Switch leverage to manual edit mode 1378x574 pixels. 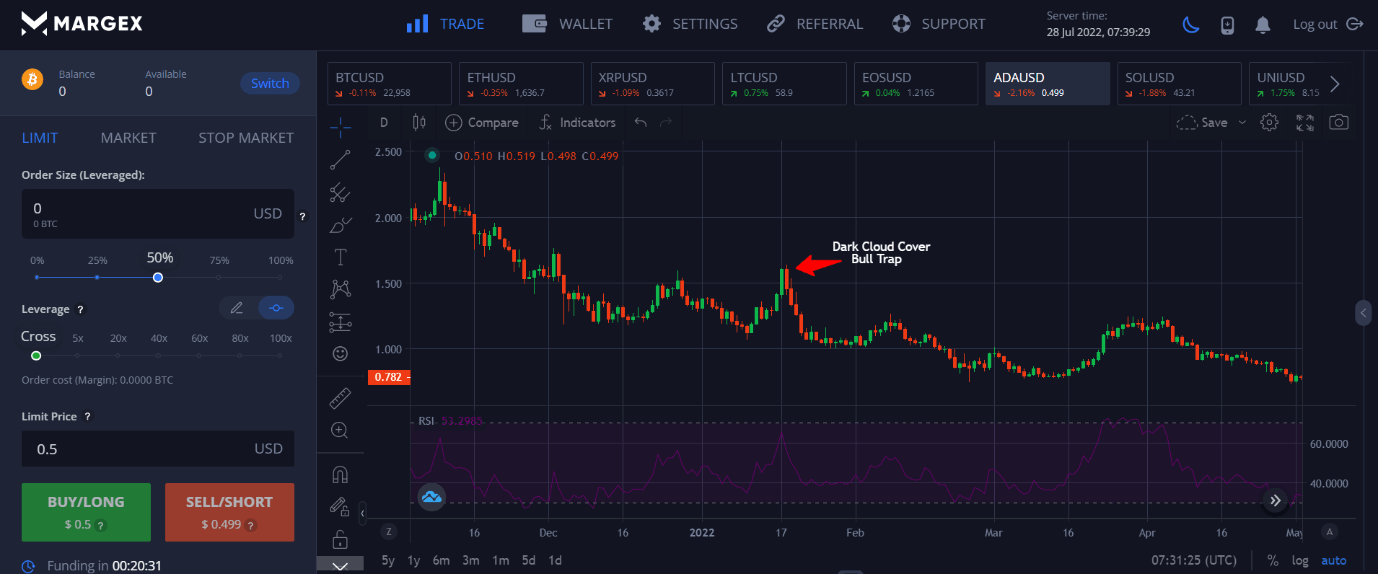point(236,308)
